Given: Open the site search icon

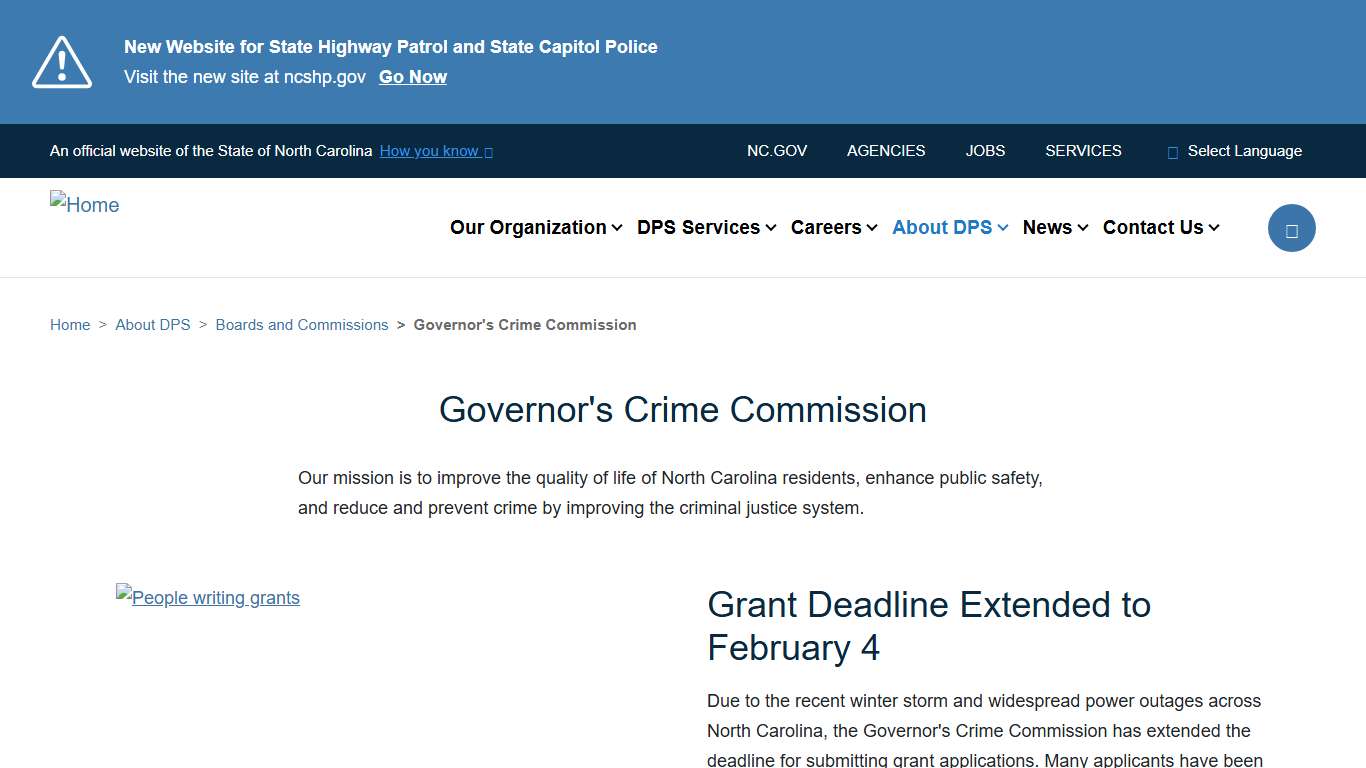Looking at the screenshot, I should pos(1291,227).
